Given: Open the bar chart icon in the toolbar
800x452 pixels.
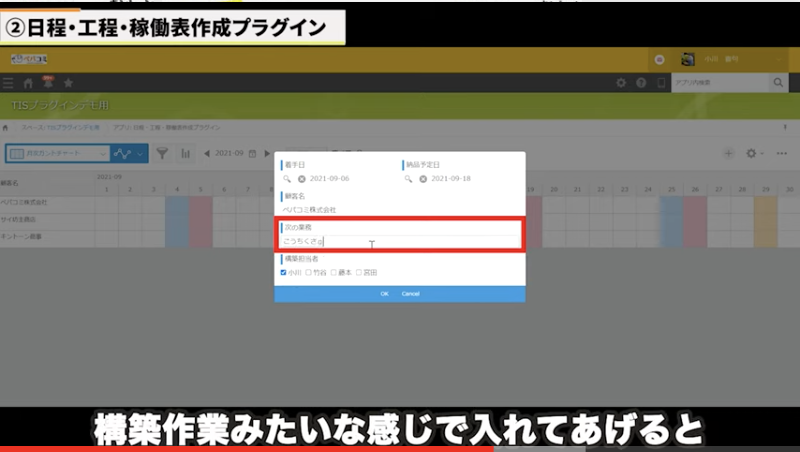Looking at the screenshot, I should [186, 153].
